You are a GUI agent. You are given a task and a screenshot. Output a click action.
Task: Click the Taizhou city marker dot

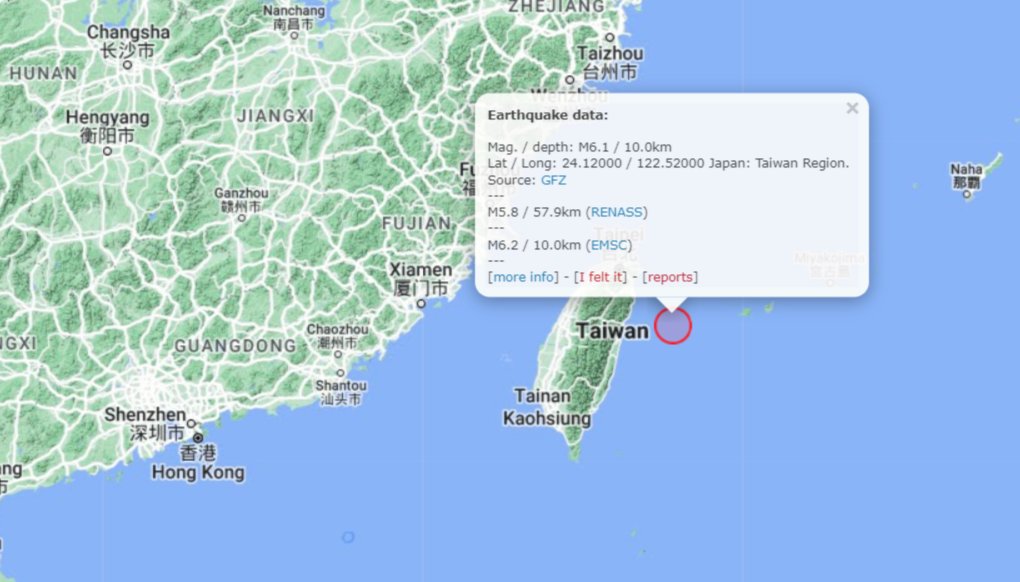point(610,38)
